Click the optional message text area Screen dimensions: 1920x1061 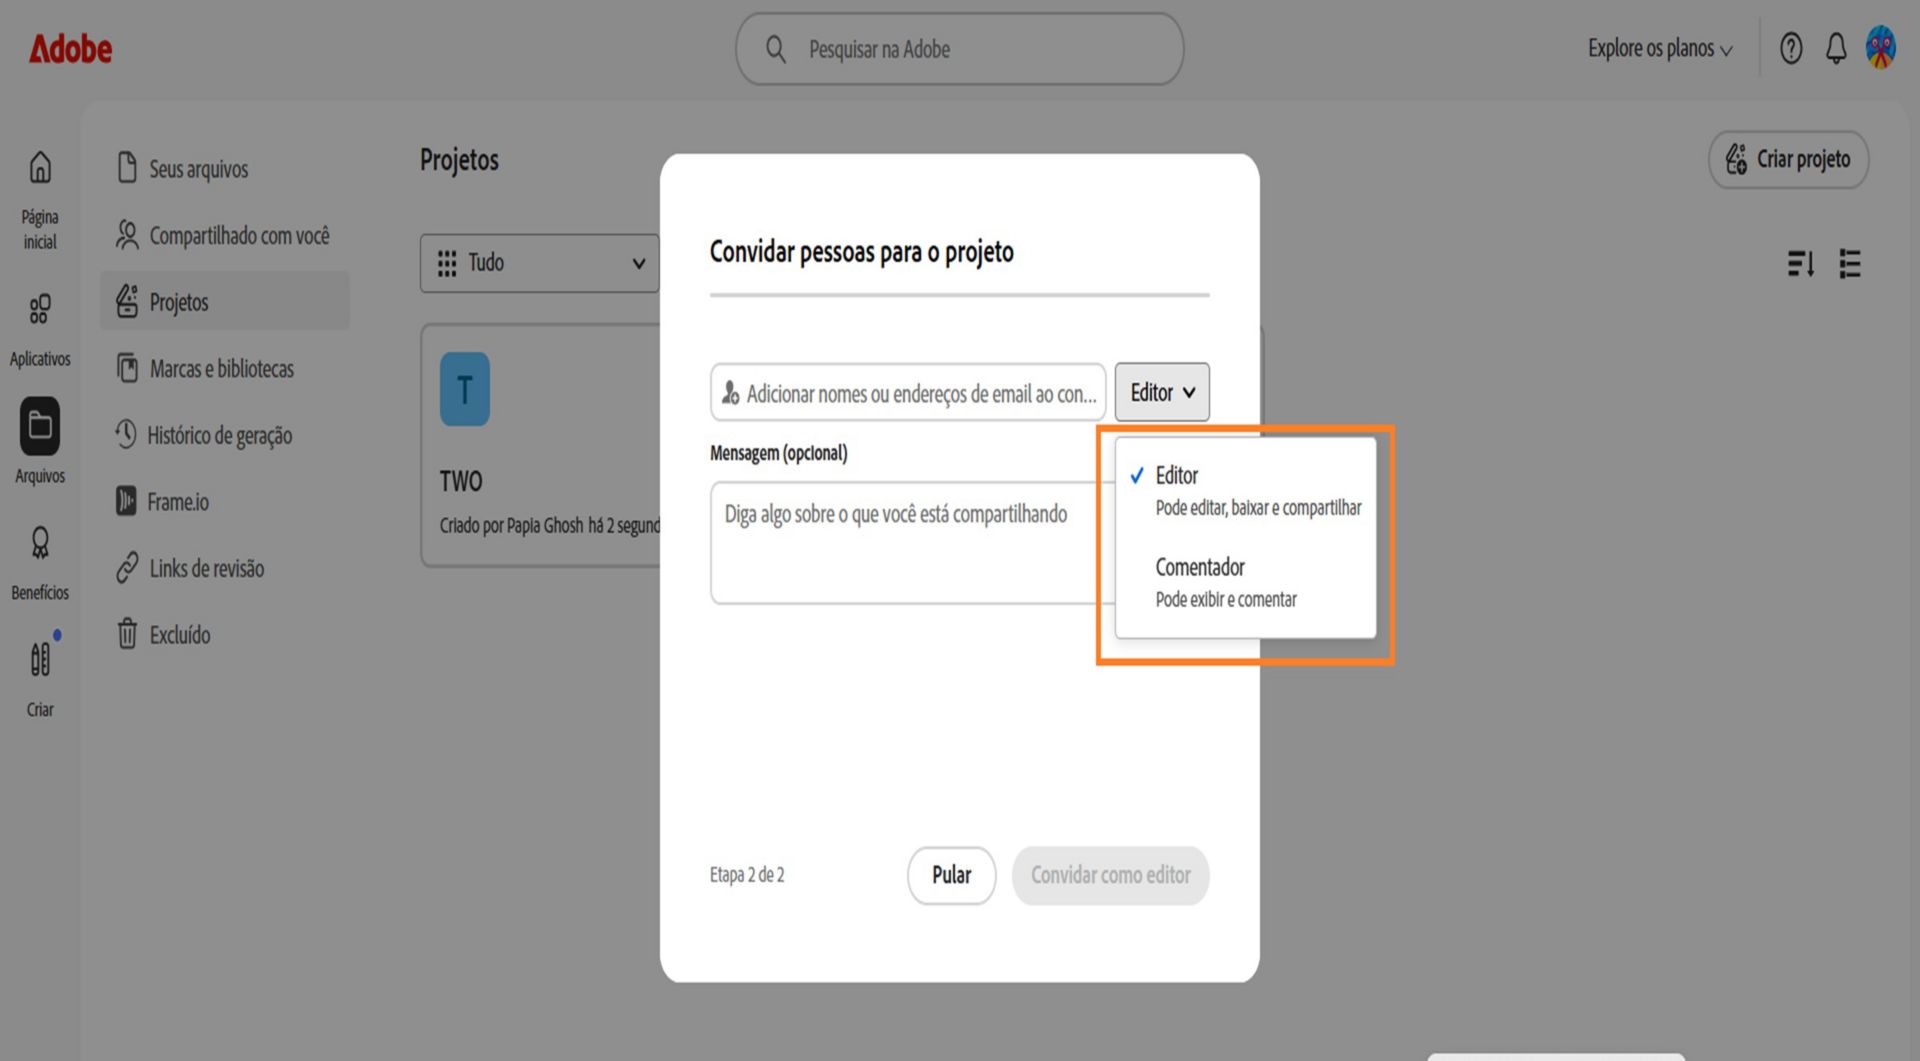point(913,542)
